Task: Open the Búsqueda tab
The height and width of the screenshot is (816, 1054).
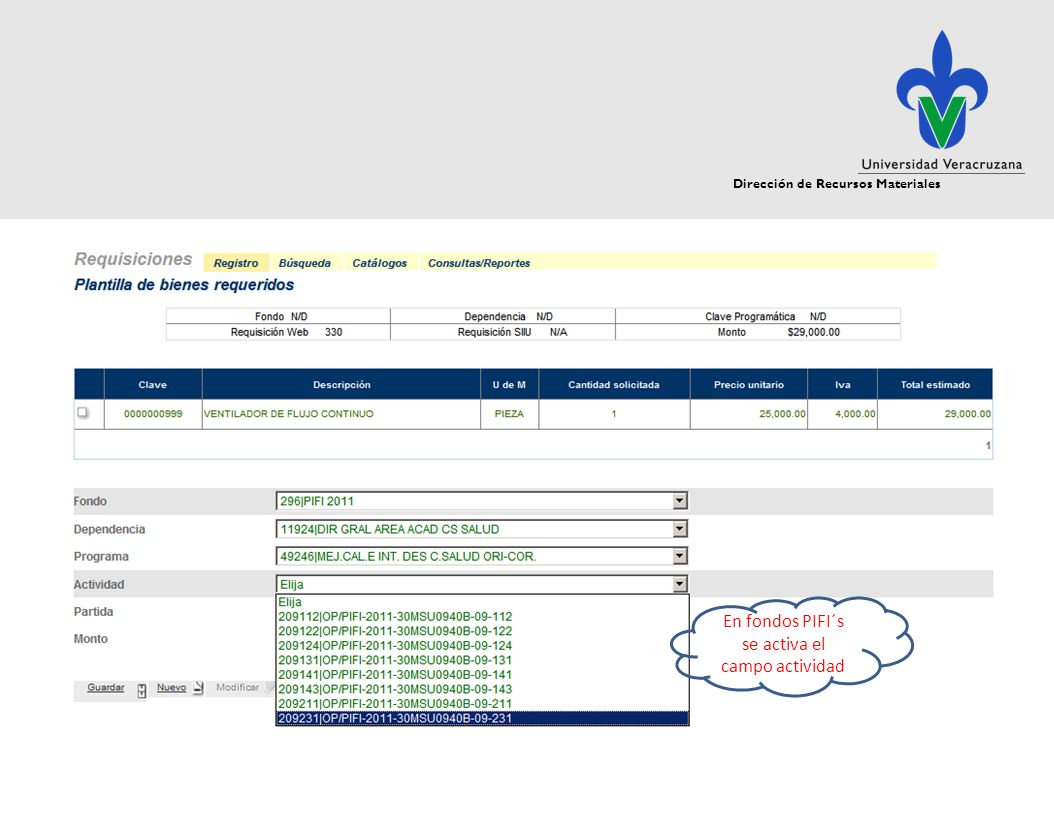Action: pos(305,263)
